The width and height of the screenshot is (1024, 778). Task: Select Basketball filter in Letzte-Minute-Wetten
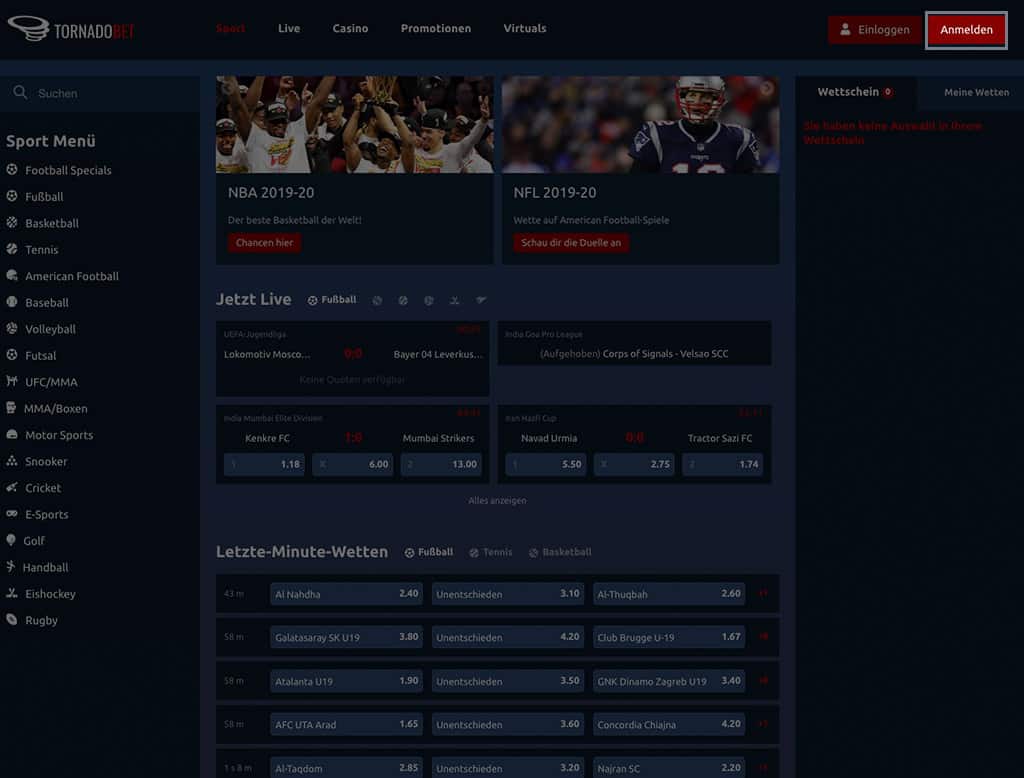pyautogui.click(x=560, y=552)
